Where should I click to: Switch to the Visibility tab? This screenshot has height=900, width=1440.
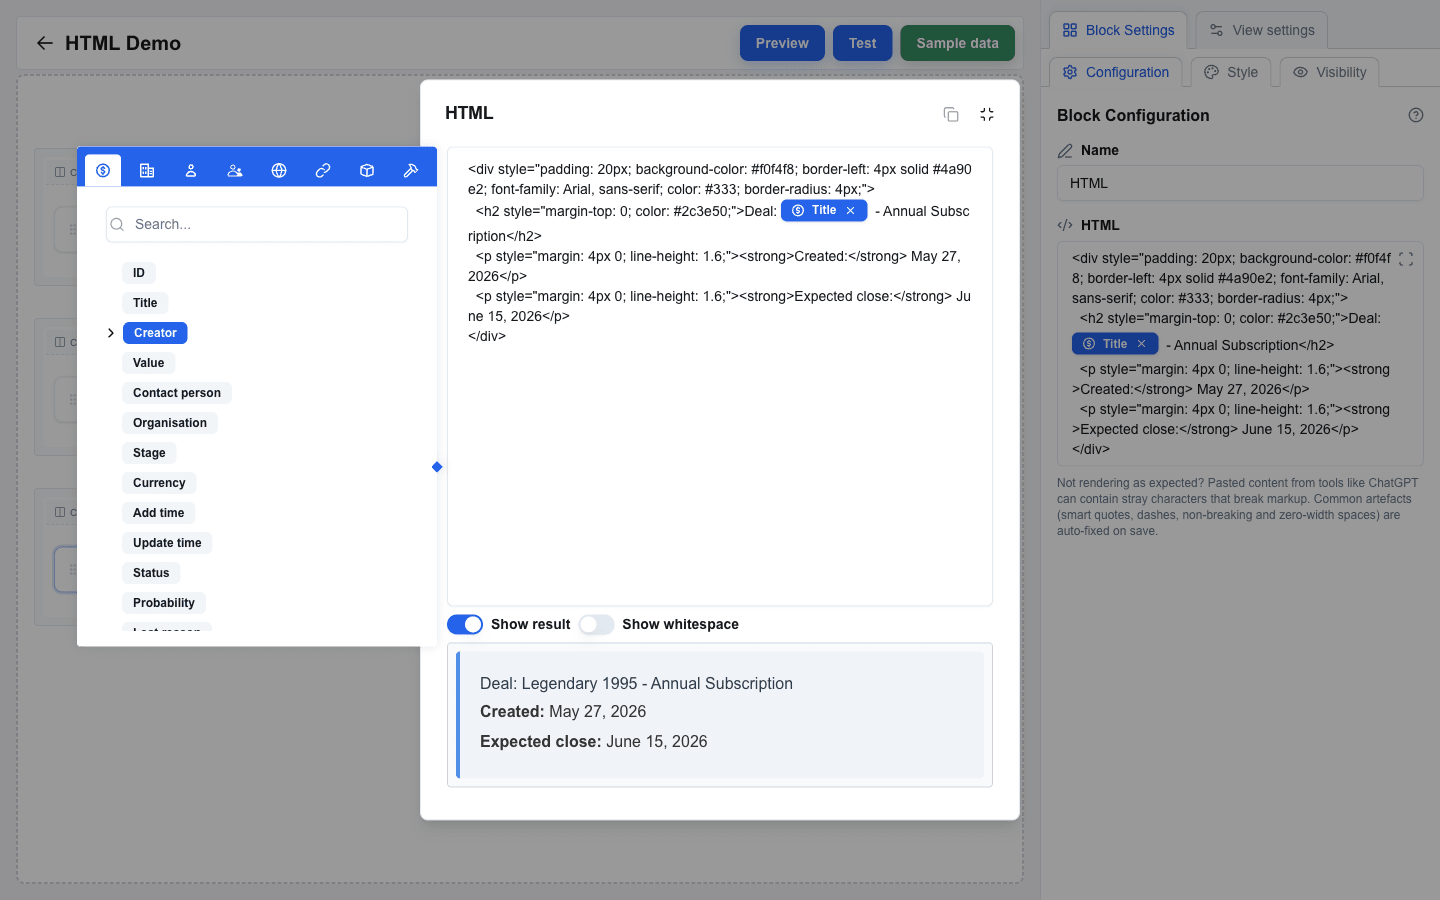point(1329,72)
